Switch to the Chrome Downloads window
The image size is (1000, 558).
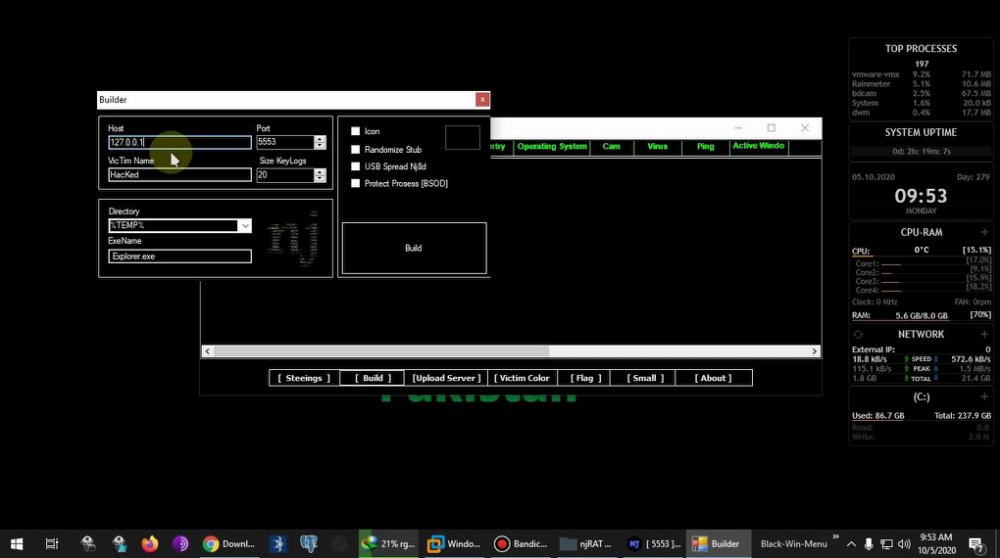229,543
